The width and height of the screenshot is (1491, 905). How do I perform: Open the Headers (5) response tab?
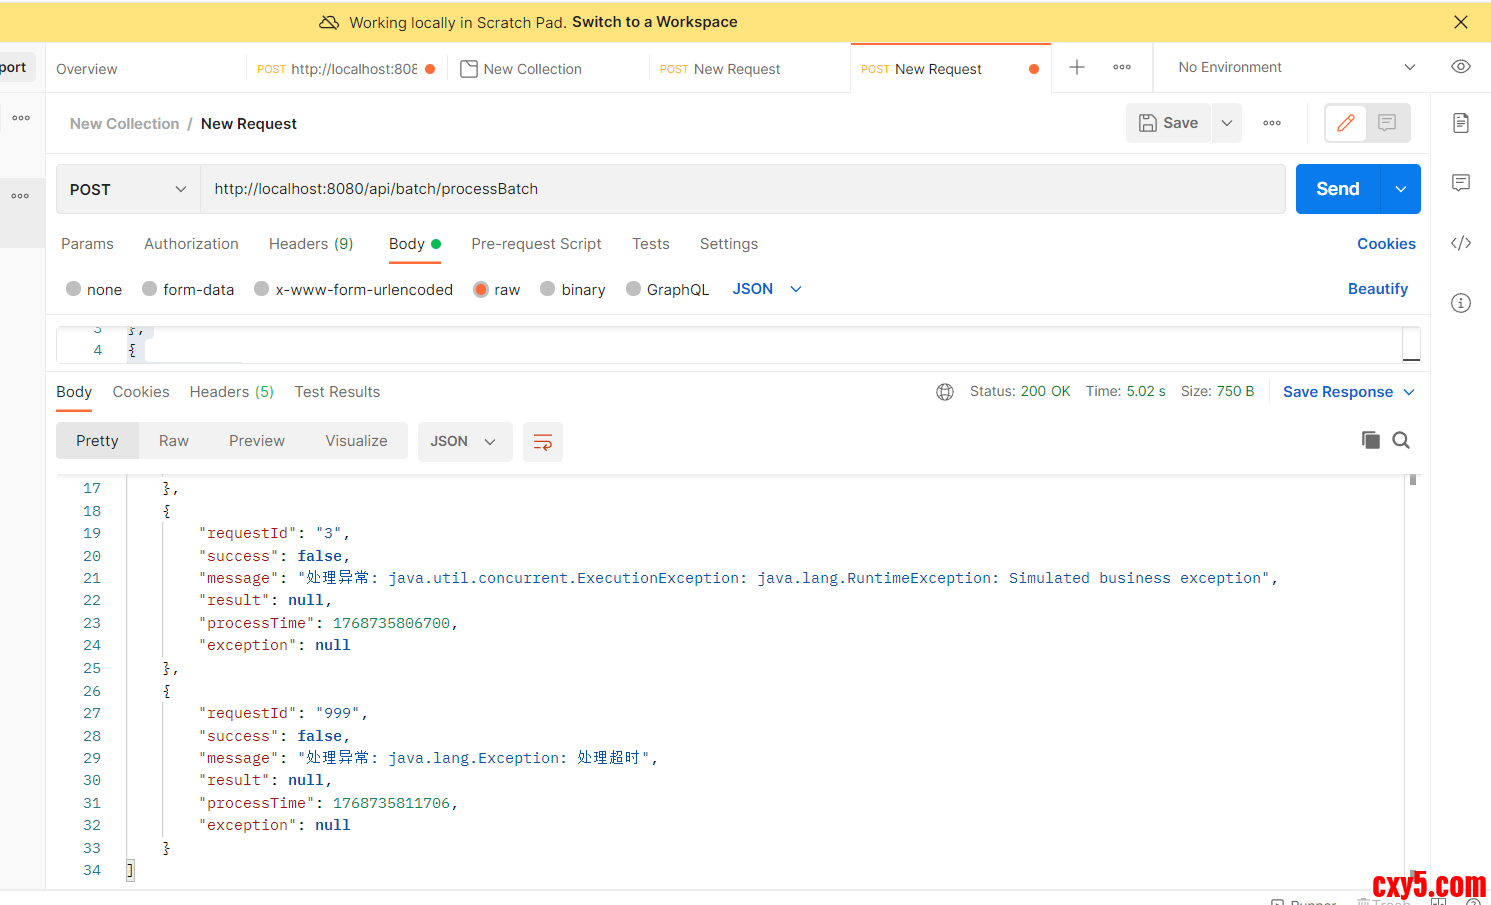click(x=231, y=392)
